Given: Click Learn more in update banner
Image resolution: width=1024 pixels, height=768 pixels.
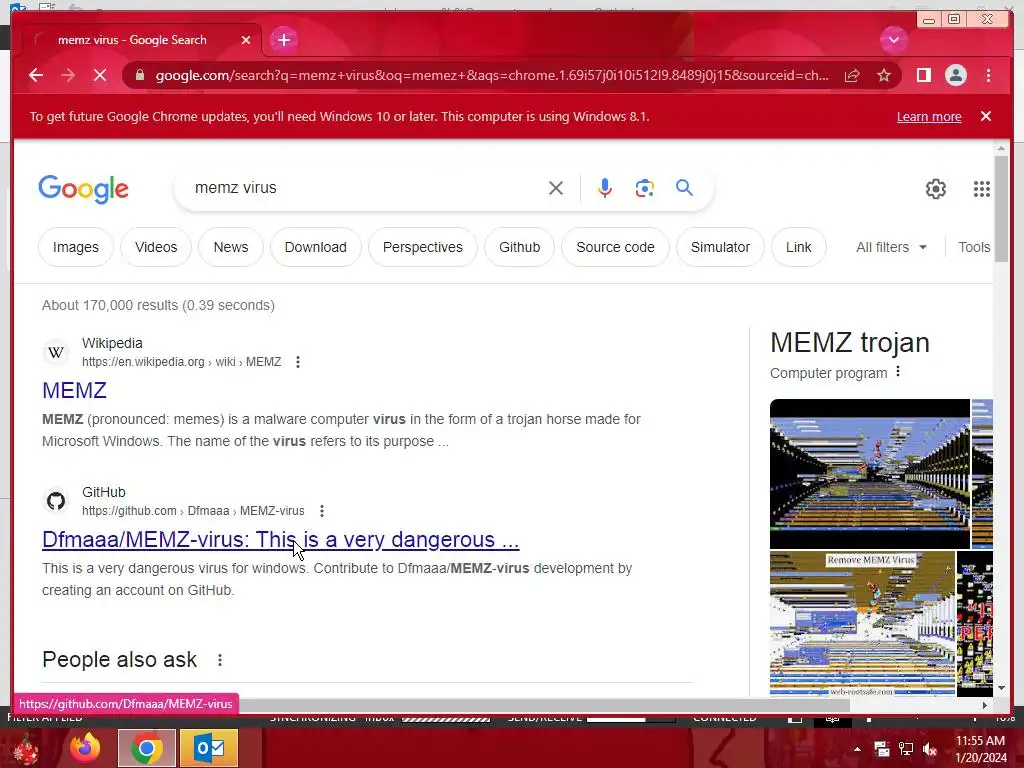Looking at the screenshot, I should 929,117.
